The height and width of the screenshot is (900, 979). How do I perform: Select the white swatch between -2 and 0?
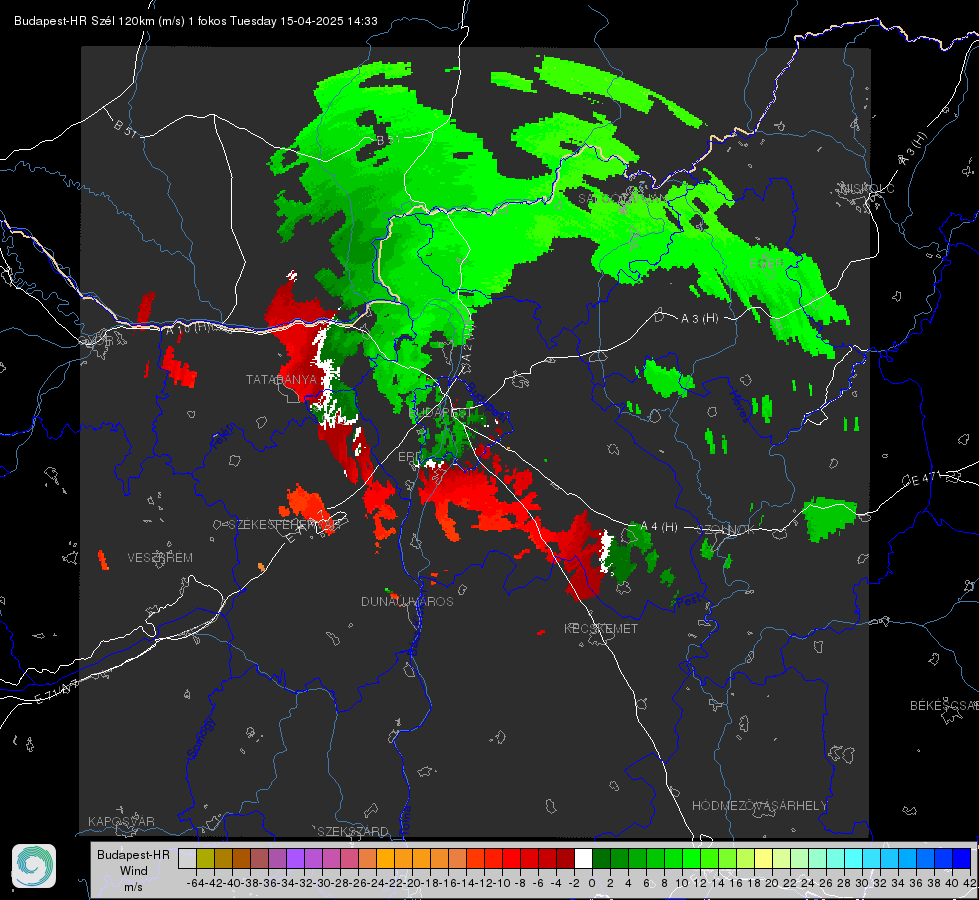point(583,858)
